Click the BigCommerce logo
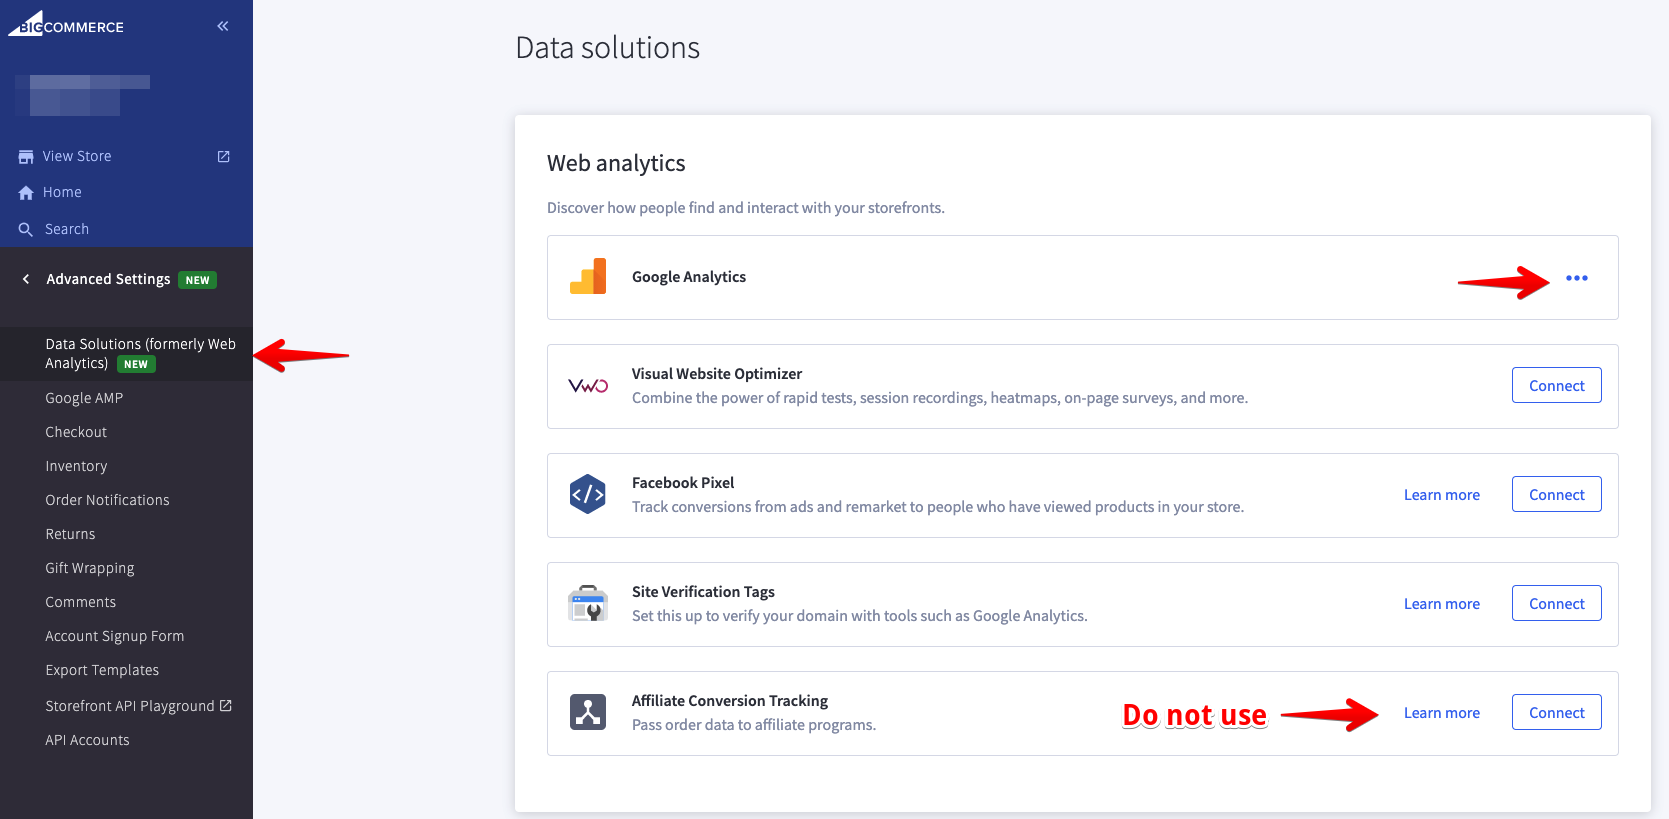The height and width of the screenshot is (819, 1669). [x=66, y=25]
